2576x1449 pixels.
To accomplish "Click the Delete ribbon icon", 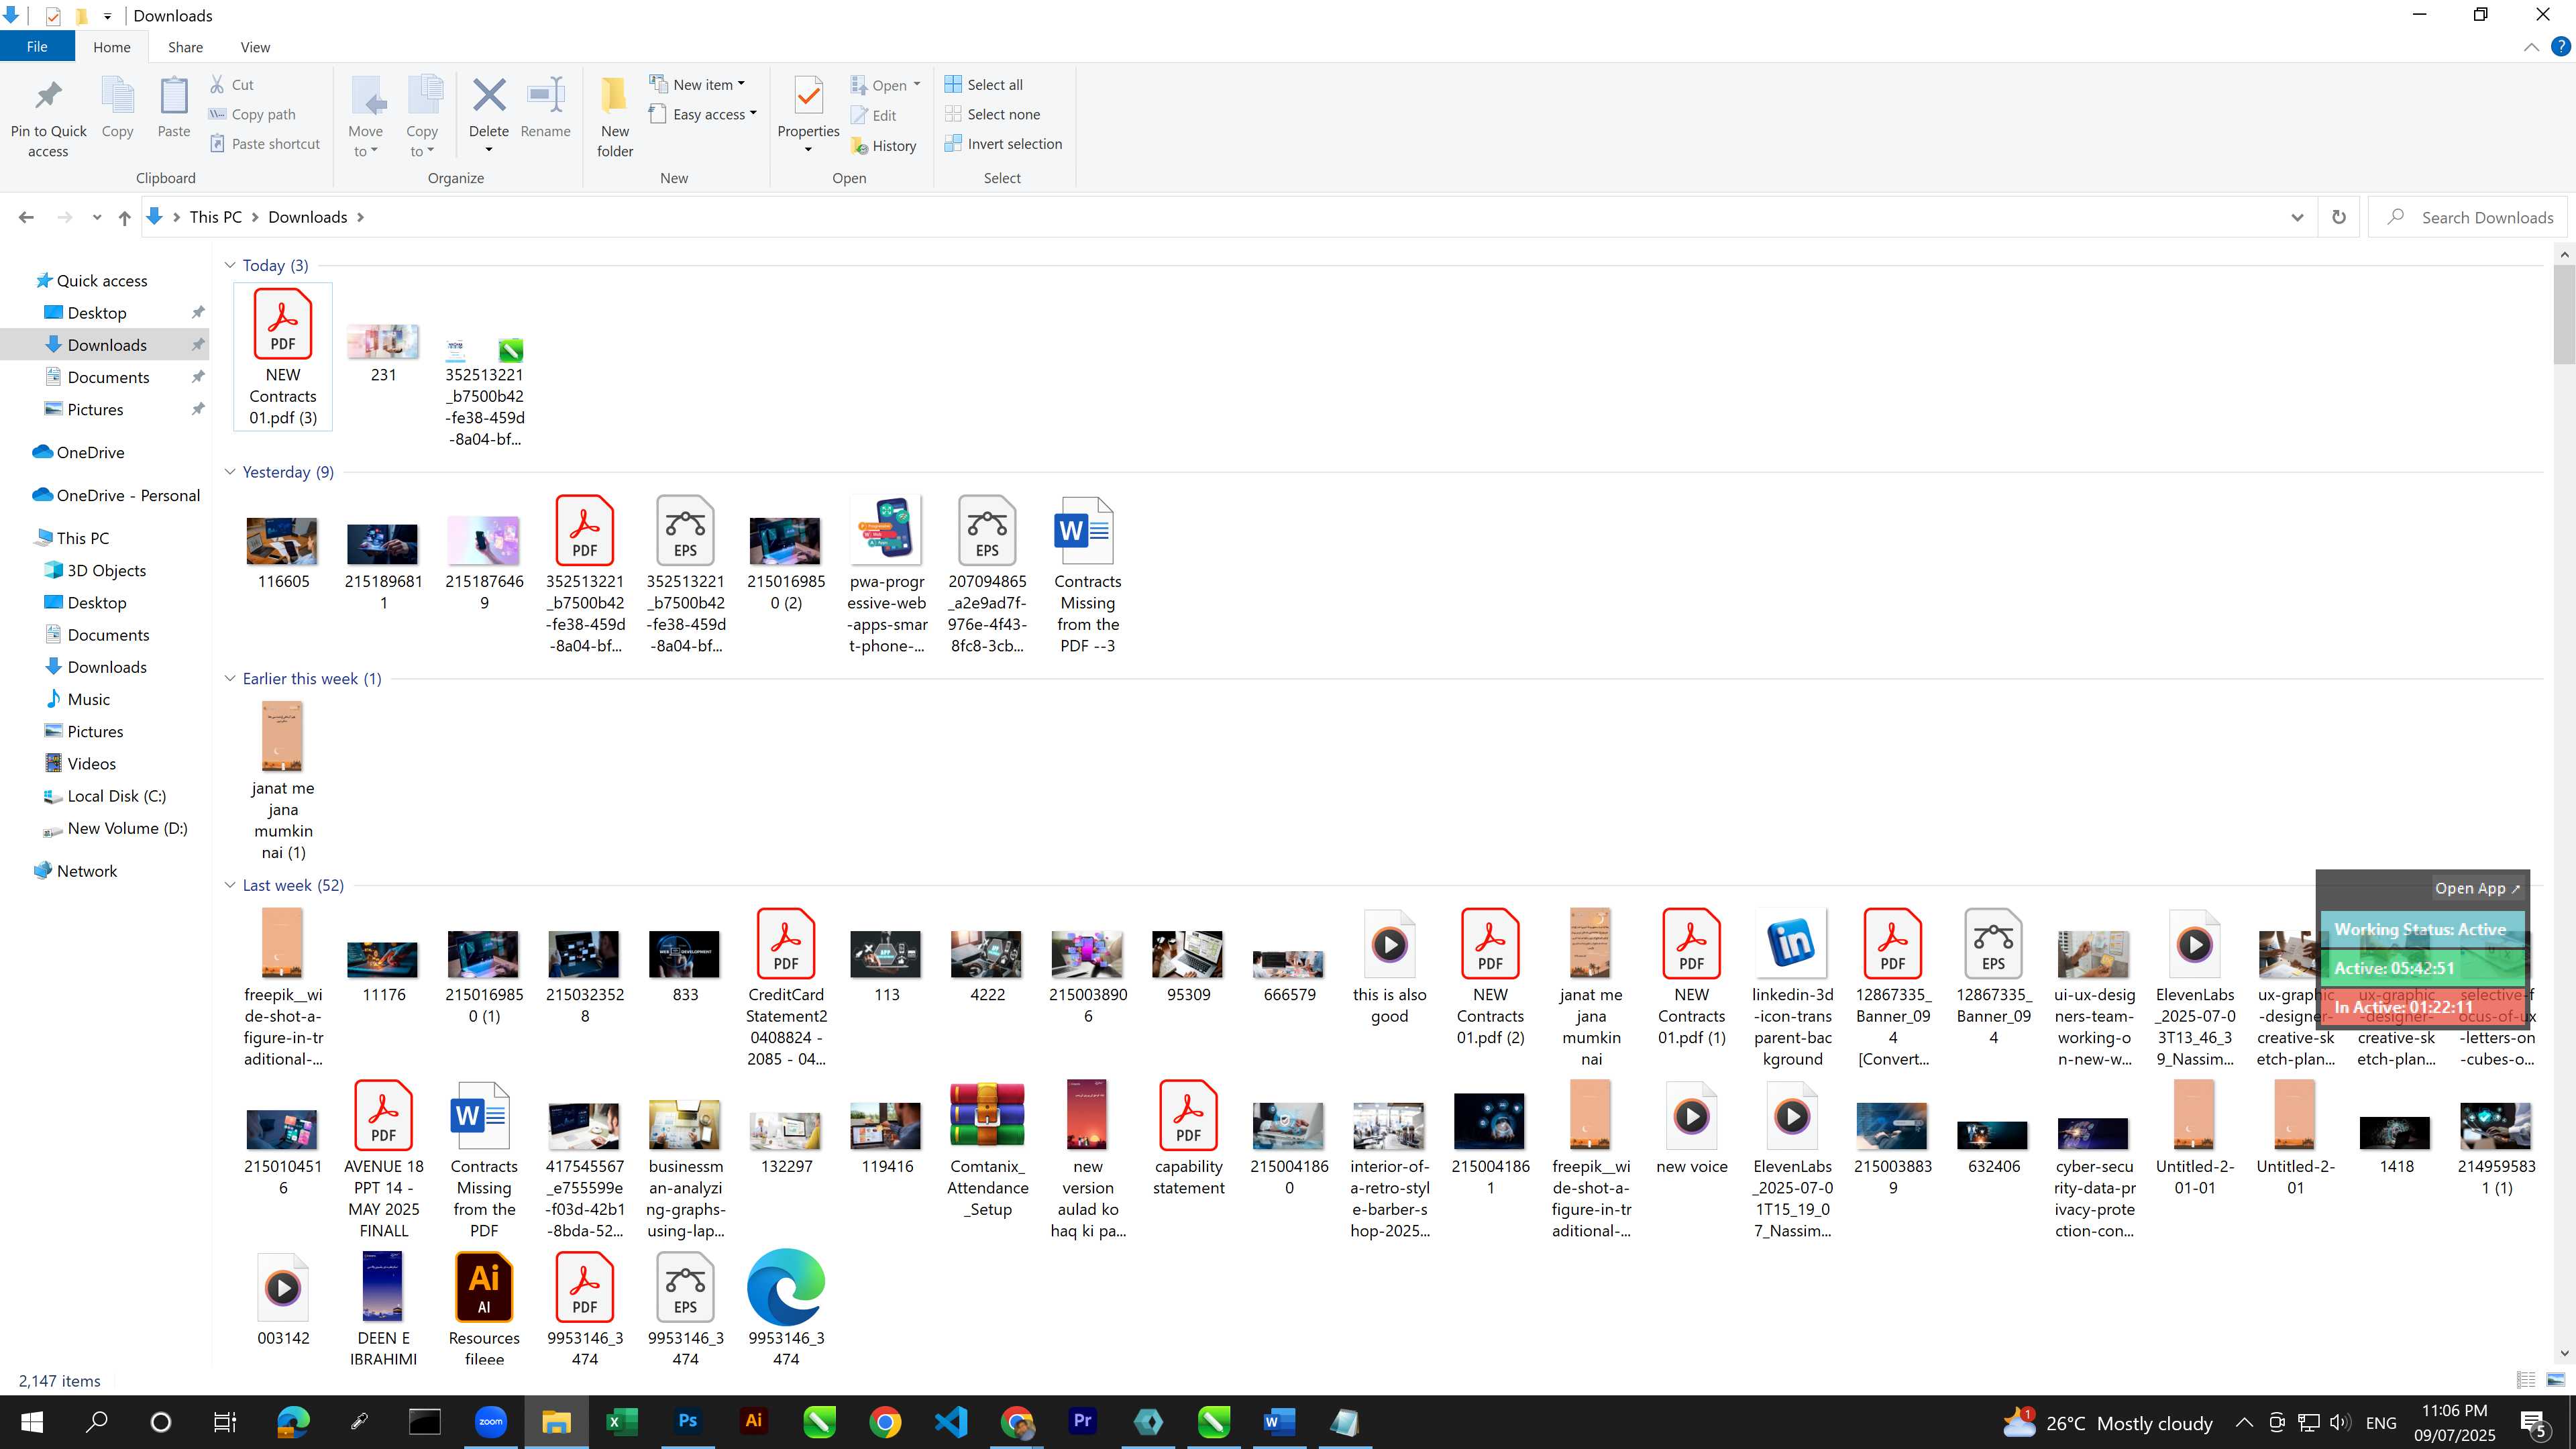I will click(489, 95).
